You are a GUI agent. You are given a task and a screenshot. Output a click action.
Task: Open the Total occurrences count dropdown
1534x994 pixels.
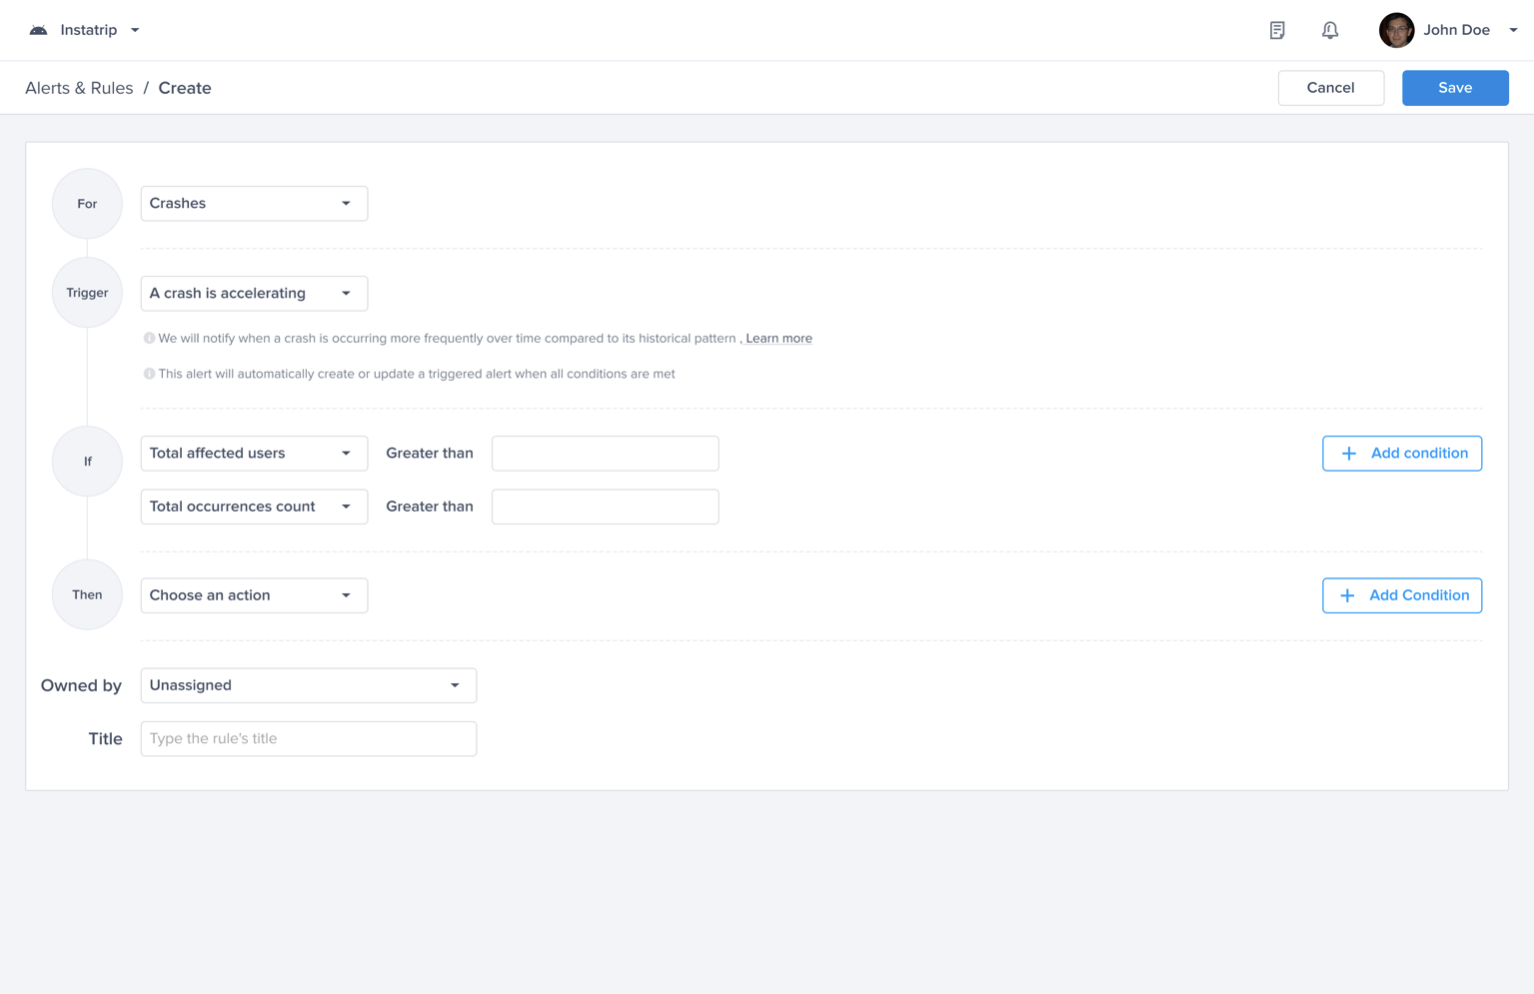[x=254, y=506]
